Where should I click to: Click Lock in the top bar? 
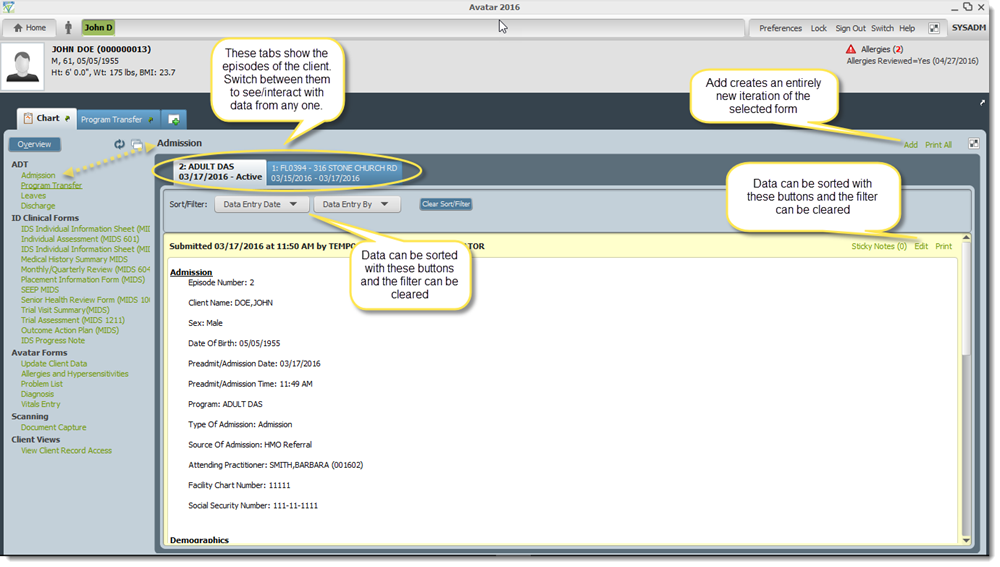818,28
